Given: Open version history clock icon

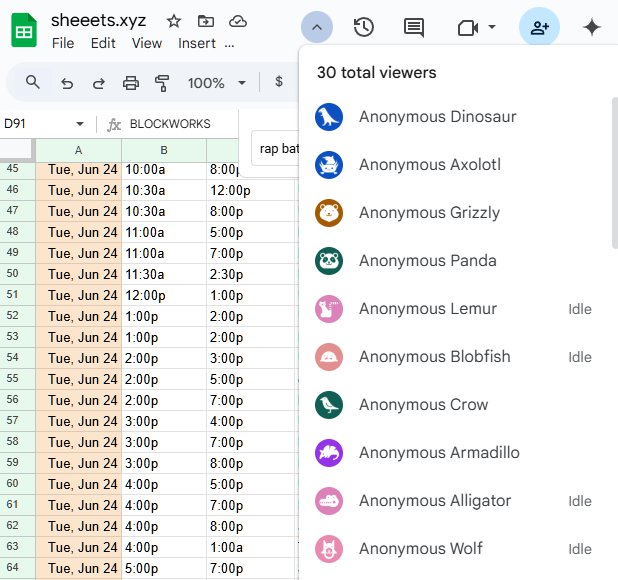Looking at the screenshot, I should coord(363,27).
